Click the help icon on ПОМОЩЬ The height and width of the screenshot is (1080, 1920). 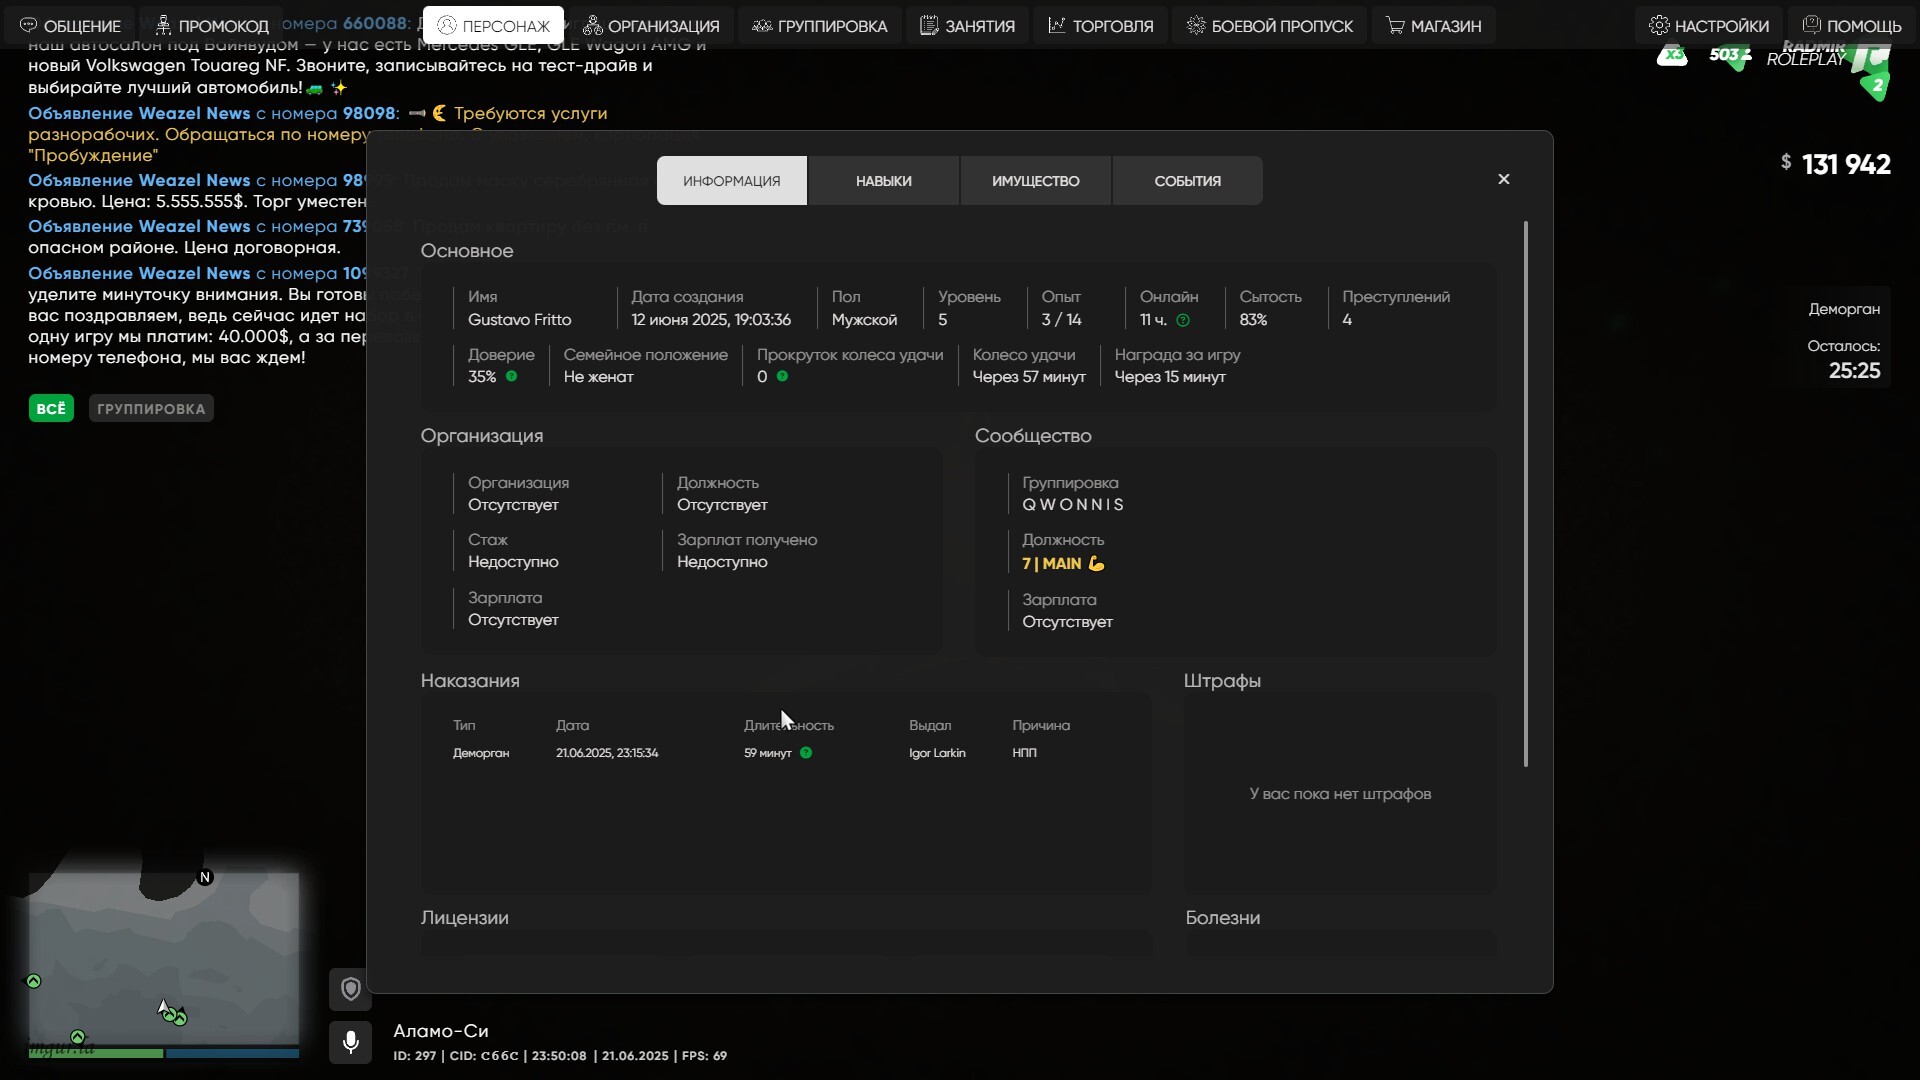[1811, 24]
